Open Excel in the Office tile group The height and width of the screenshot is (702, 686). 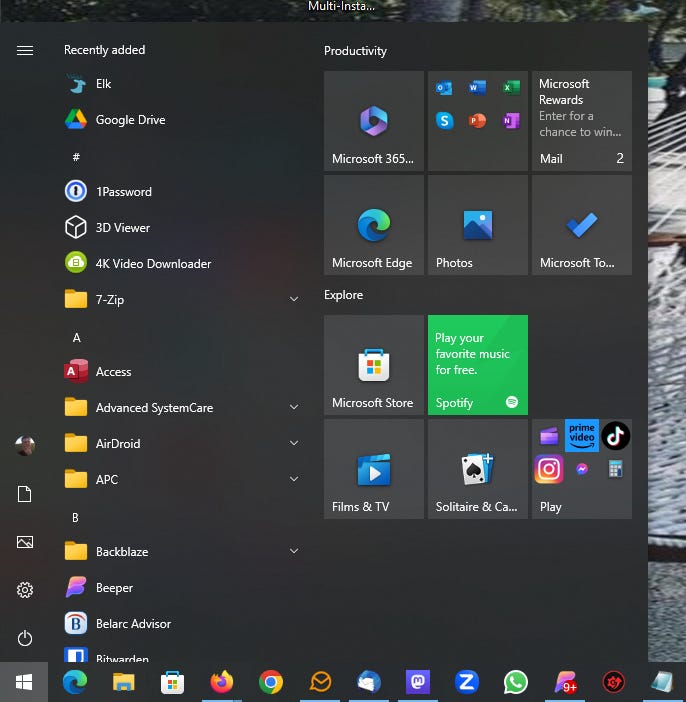click(511, 87)
